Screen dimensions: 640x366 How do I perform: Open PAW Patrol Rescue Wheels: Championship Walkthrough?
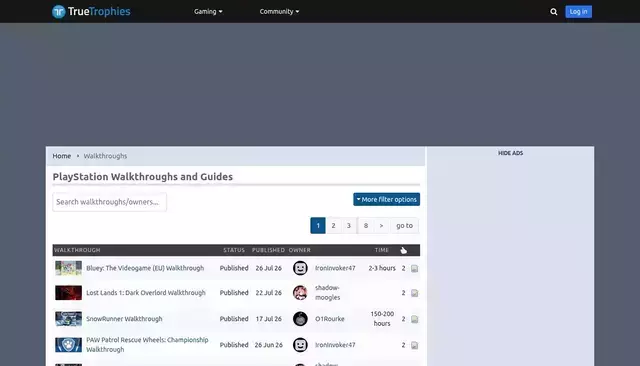(x=147, y=345)
